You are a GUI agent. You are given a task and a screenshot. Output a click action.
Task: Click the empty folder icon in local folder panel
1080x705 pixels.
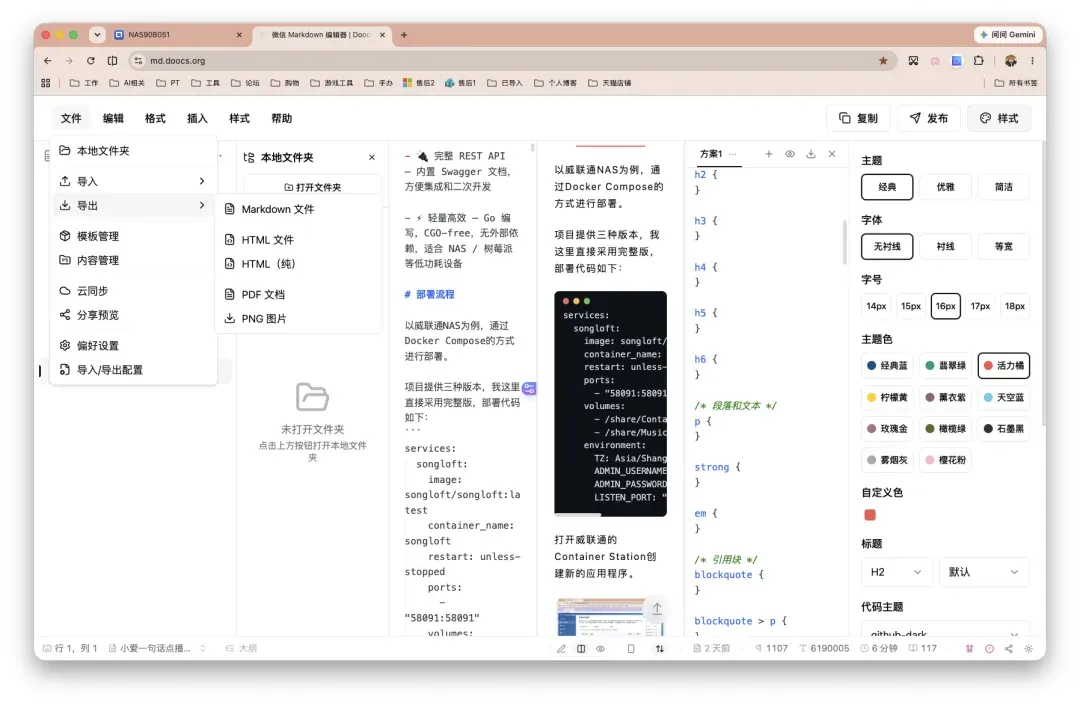coord(312,397)
